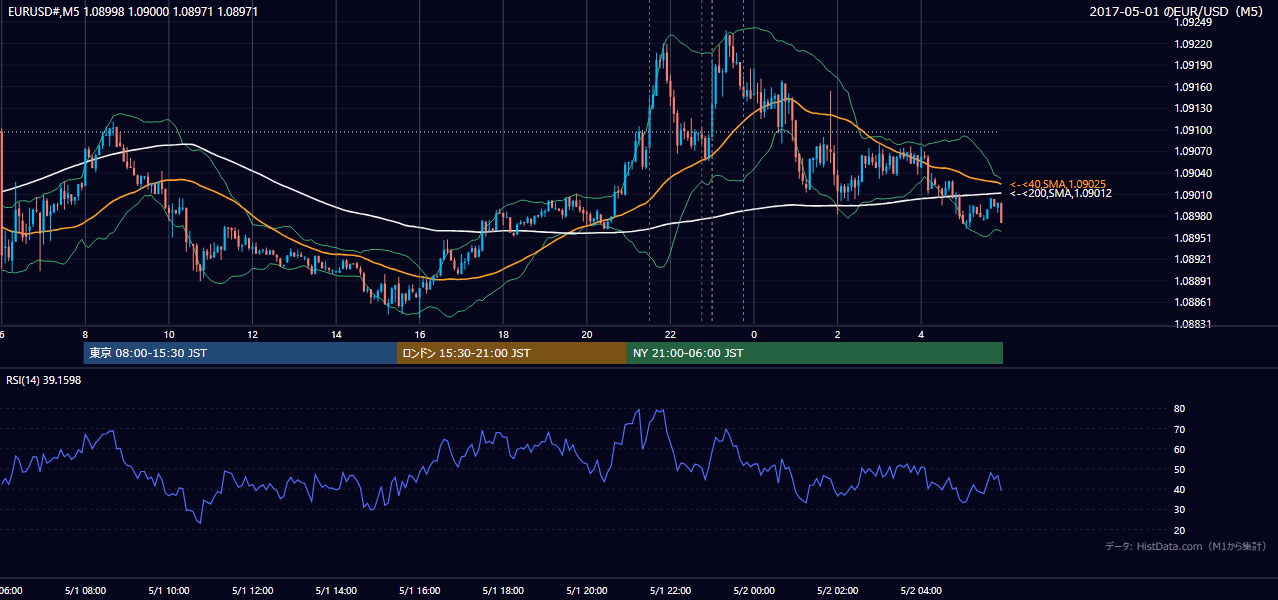Select hour label 18 under the price chart
1278x600 pixels.
click(503, 335)
